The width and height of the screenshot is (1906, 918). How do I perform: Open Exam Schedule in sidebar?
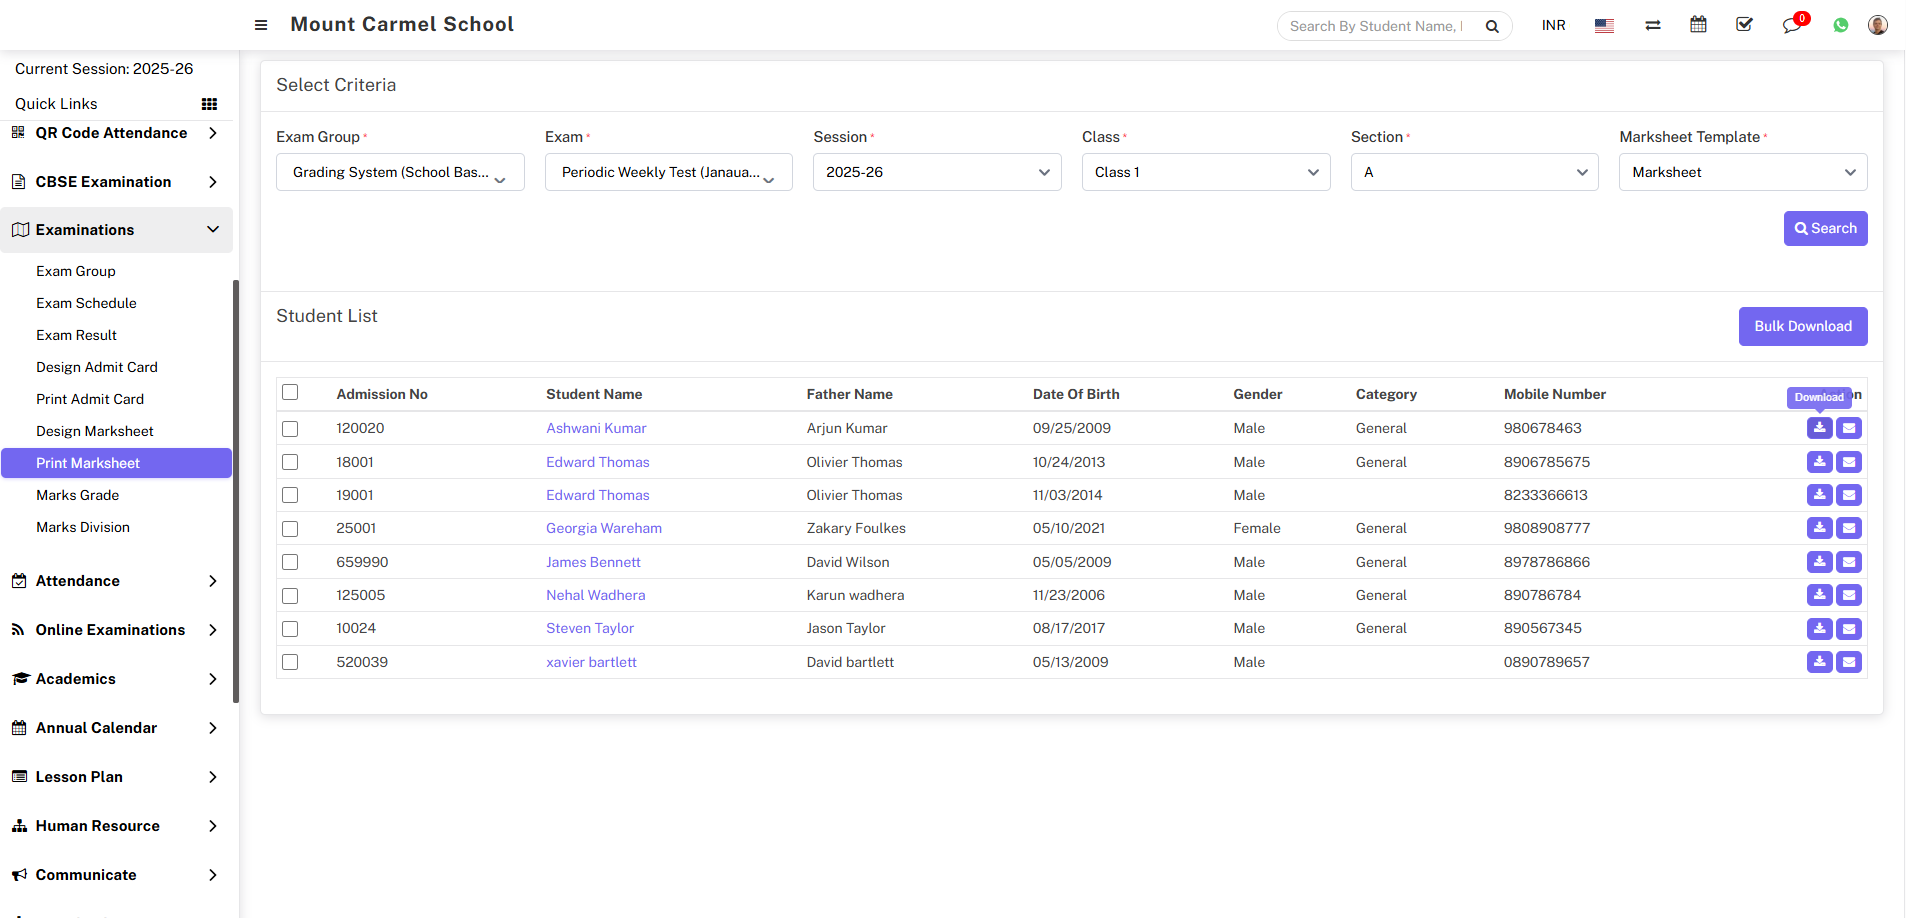tap(86, 303)
